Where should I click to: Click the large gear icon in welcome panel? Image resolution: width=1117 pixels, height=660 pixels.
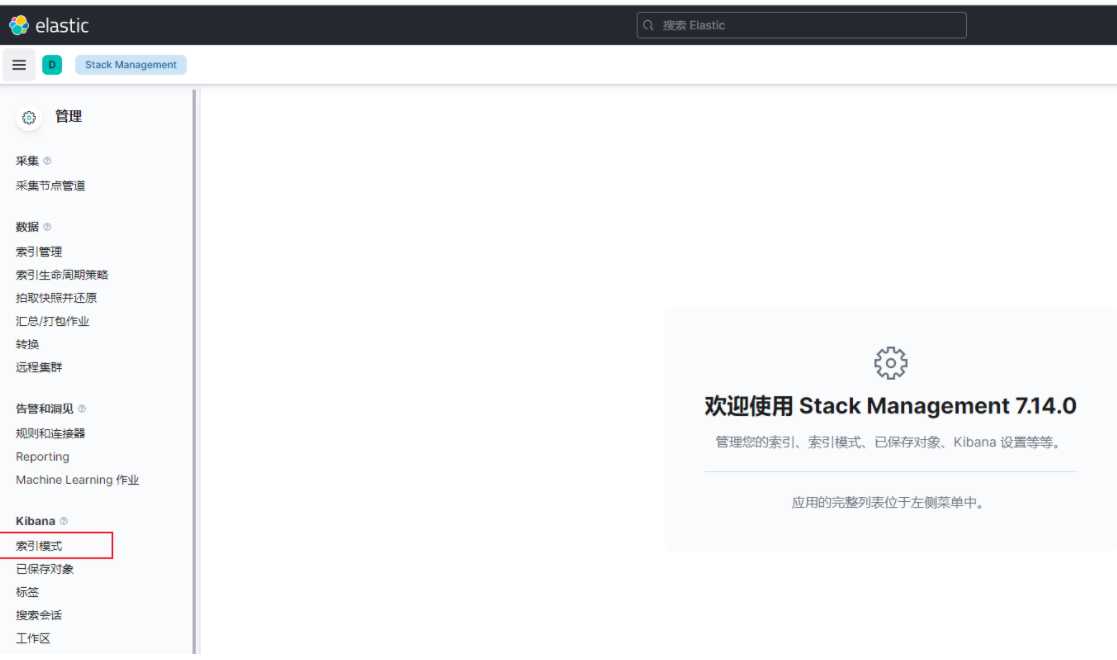890,363
